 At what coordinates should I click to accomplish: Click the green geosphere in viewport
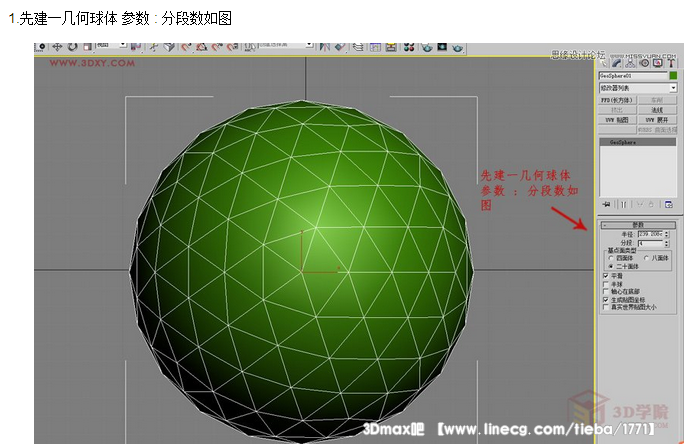point(301,271)
